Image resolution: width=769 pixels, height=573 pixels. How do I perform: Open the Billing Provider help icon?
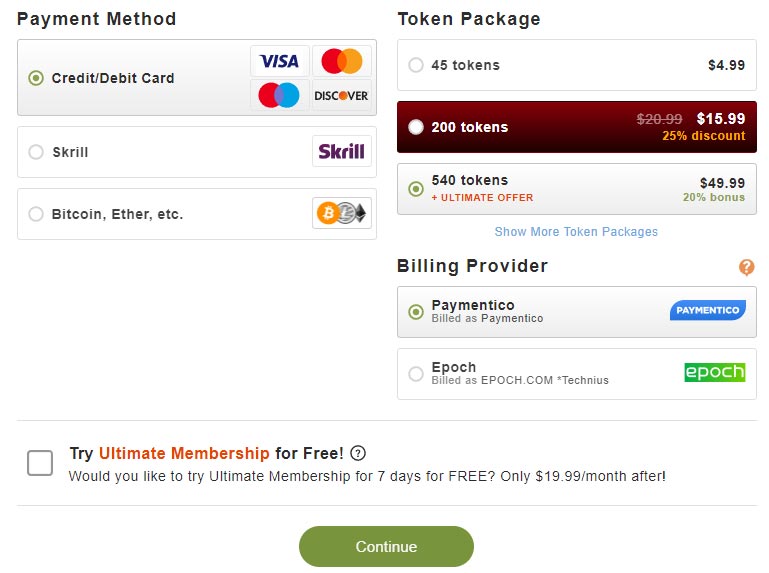point(746,267)
